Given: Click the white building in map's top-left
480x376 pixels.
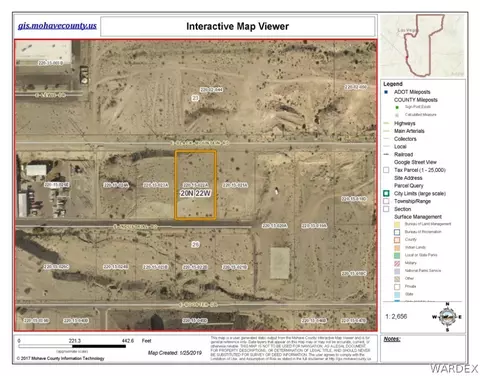Looking at the screenshot, I should (x=44, y=53).
